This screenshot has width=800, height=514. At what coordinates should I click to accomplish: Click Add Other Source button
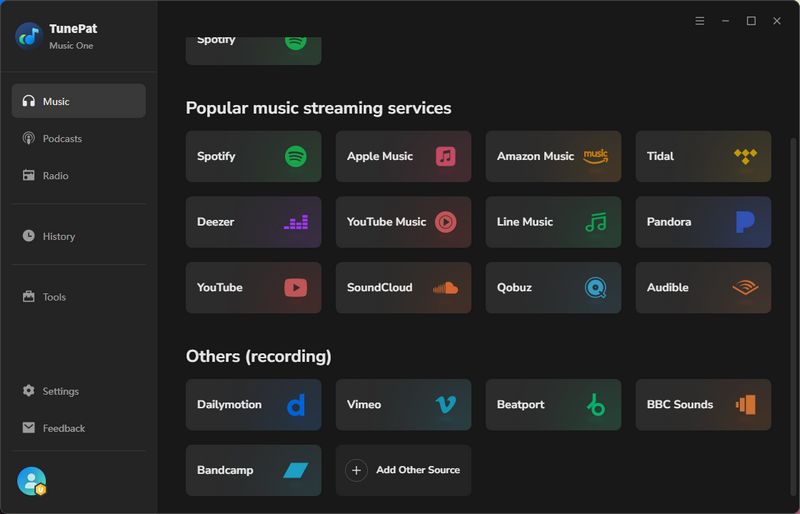pos(404,471)
